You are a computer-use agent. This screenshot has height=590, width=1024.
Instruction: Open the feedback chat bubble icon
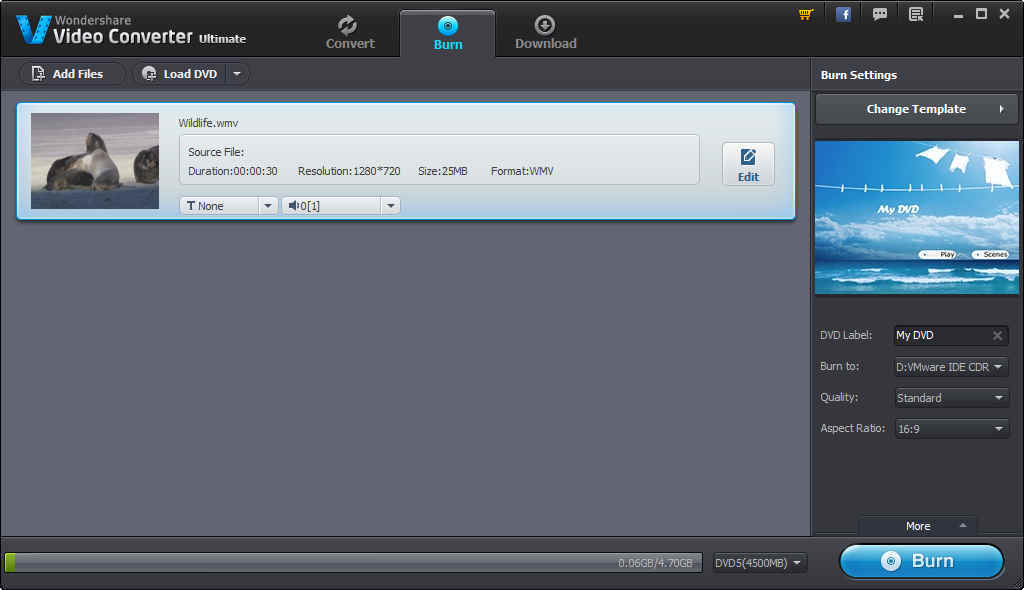[x=880, y=14]
